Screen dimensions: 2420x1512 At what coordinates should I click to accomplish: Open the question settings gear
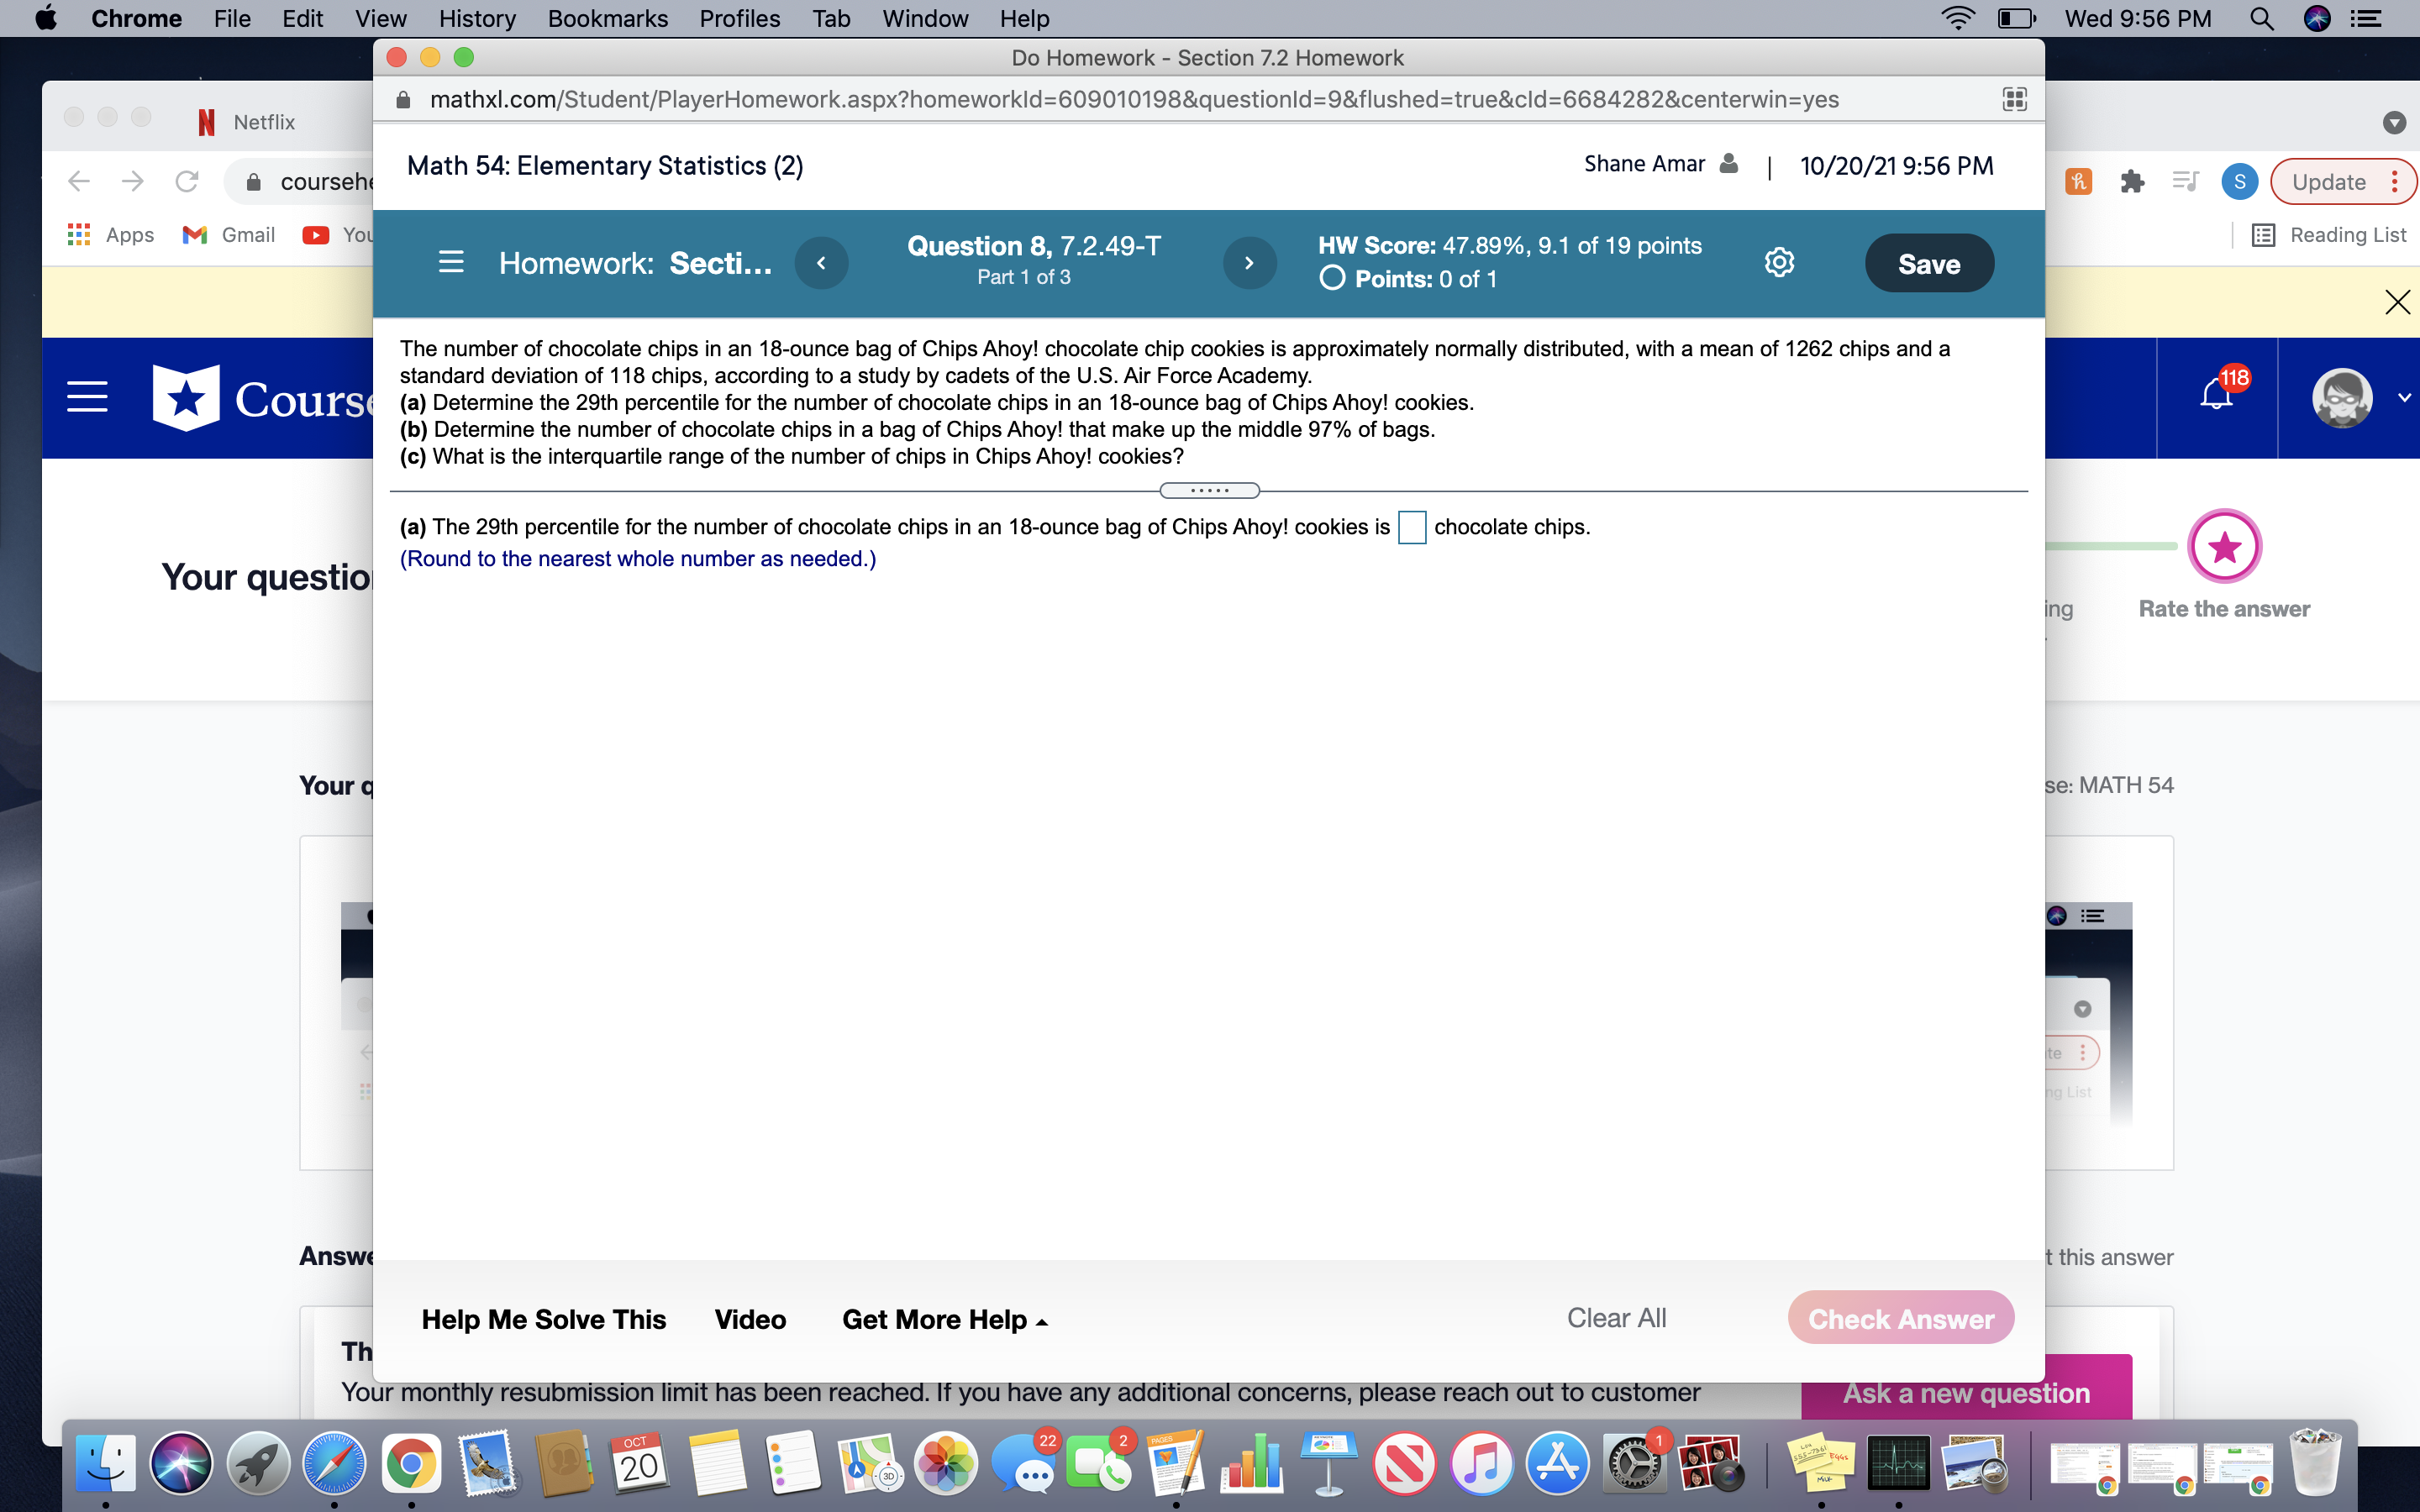pyautogui.click(x=1779, y=261)
